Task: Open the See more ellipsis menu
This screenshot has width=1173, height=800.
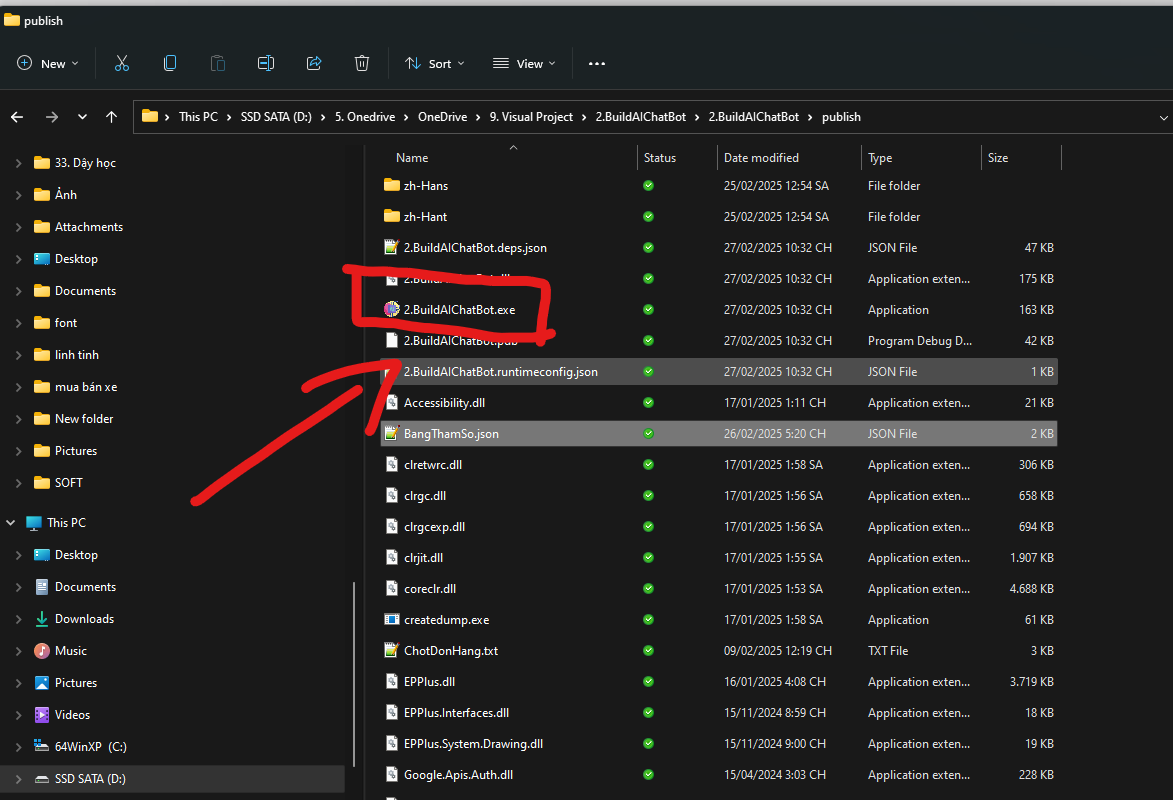Action: pos(597,63)
